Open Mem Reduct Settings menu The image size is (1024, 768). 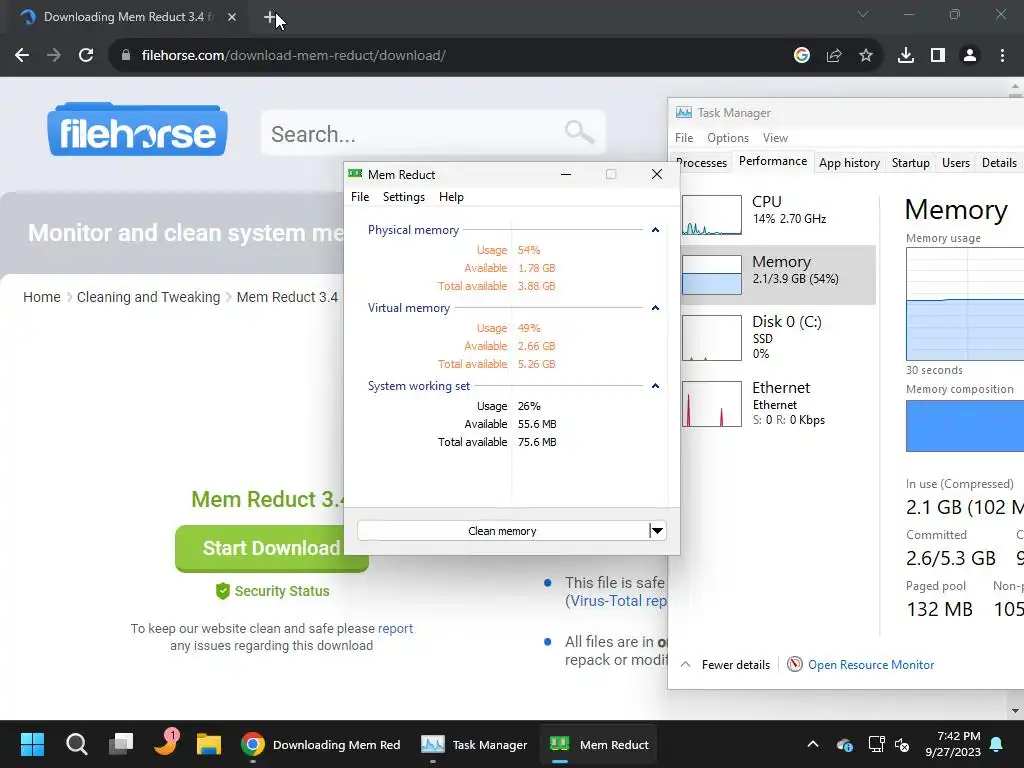pos(404,197)
